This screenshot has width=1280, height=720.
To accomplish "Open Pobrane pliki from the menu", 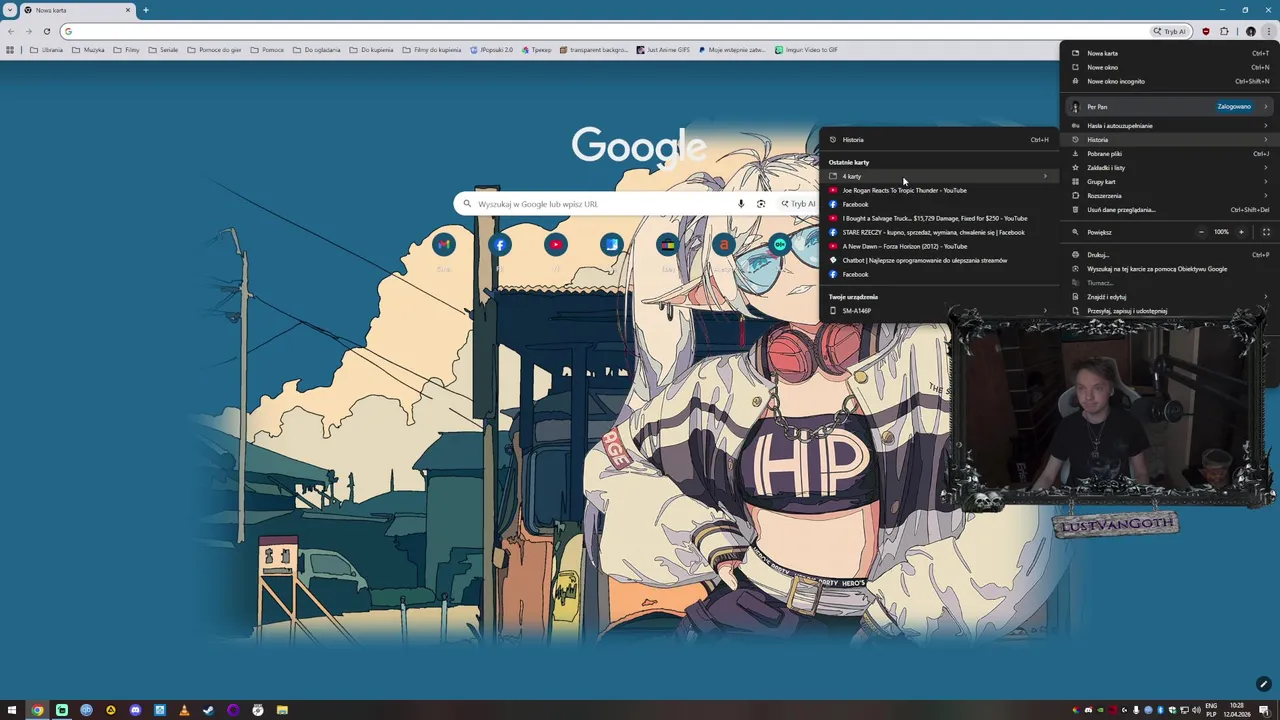I will coord(1169,154).
